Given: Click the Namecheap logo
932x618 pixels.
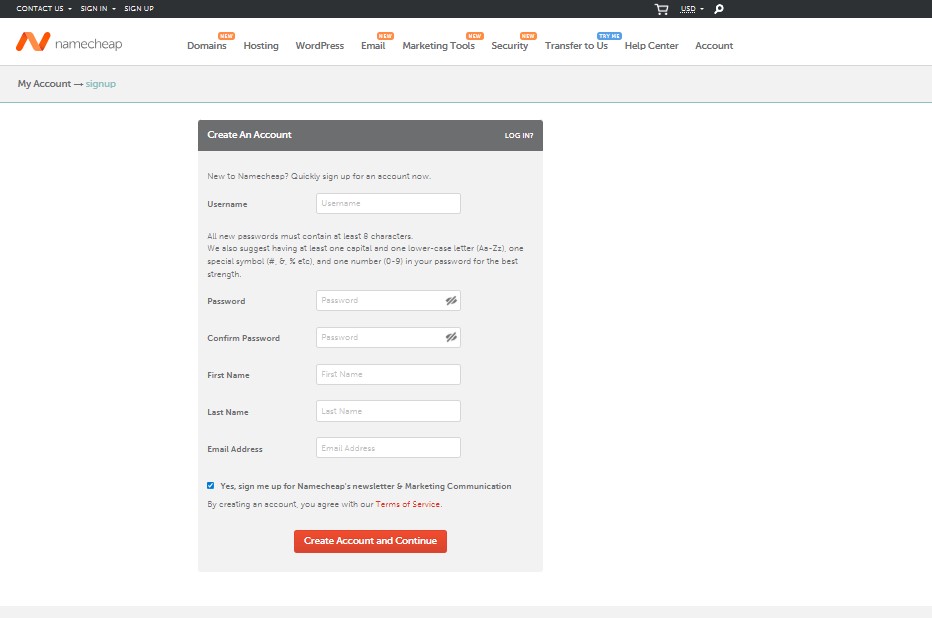Looking at the screenshot, I should [69, 42].
